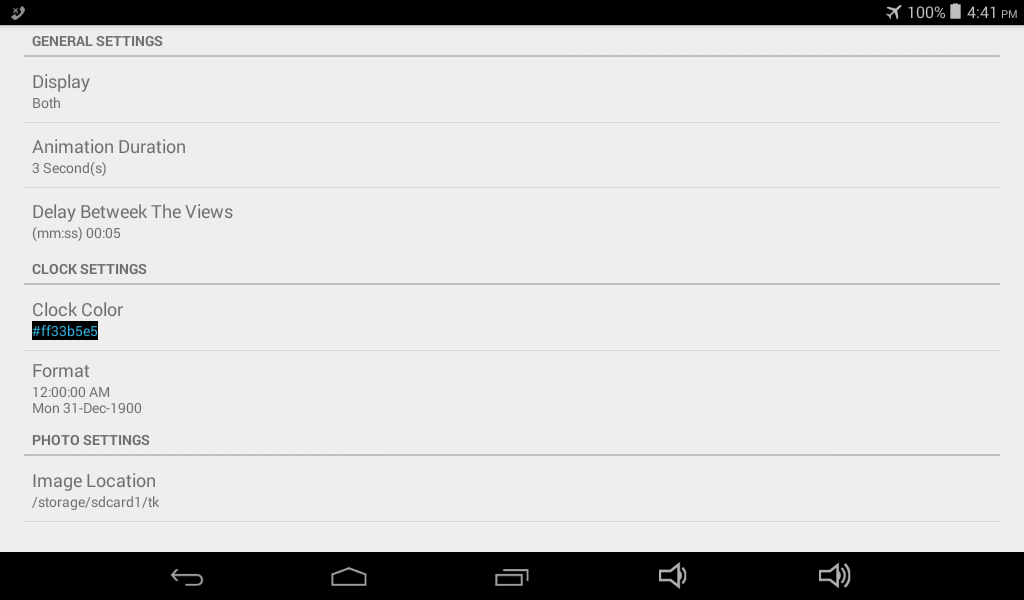Tap the battery status icon
1024x600 pixels.
pos(955,12)
